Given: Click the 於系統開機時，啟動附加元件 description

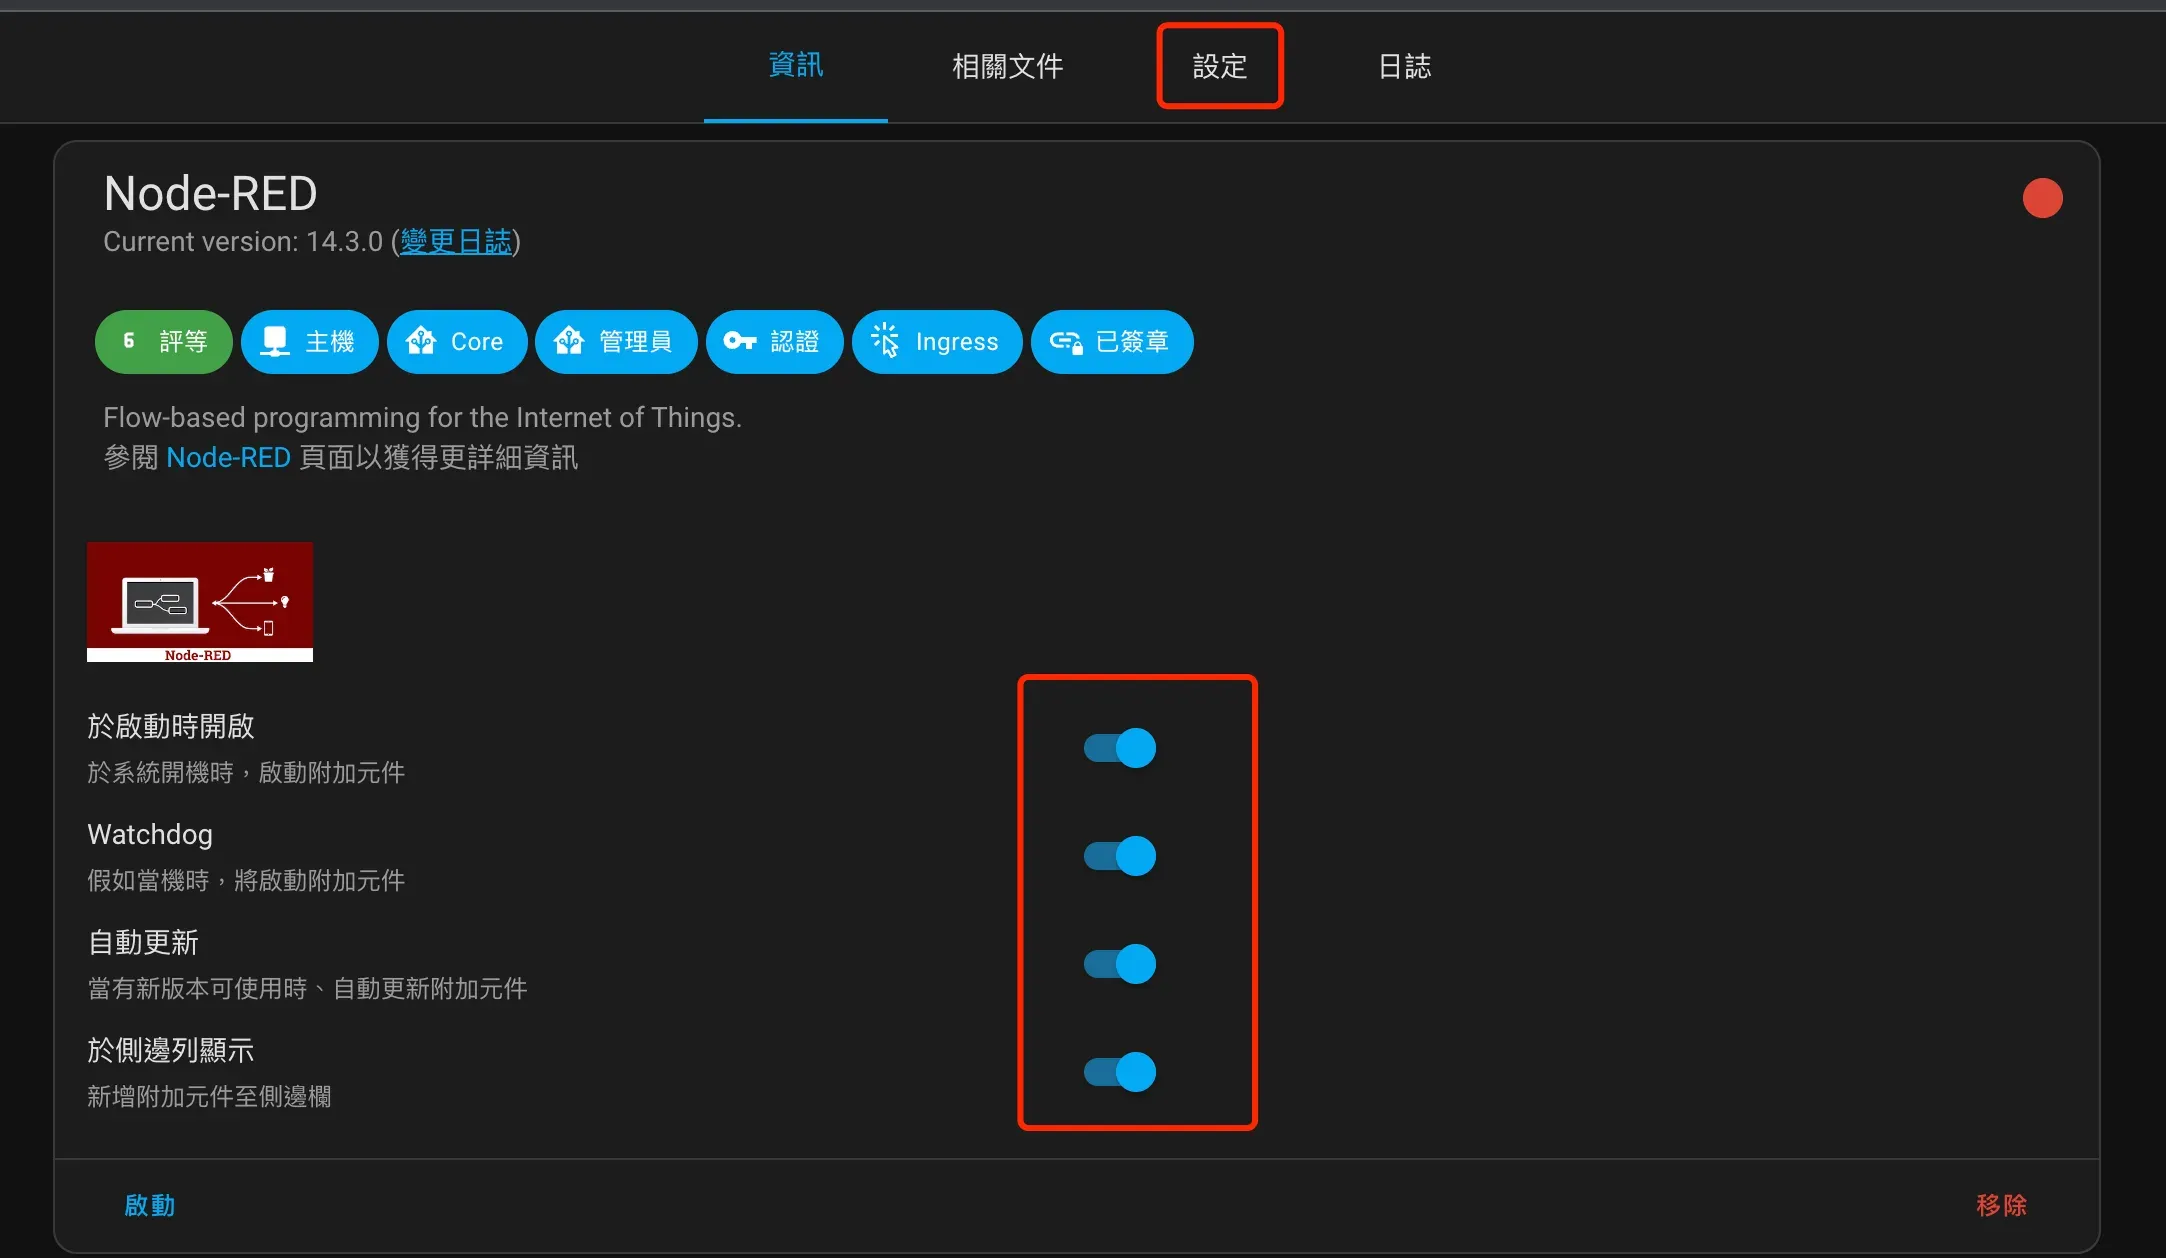Looking at the screenshot, I should pyautogui.click(x=246, y=773).
